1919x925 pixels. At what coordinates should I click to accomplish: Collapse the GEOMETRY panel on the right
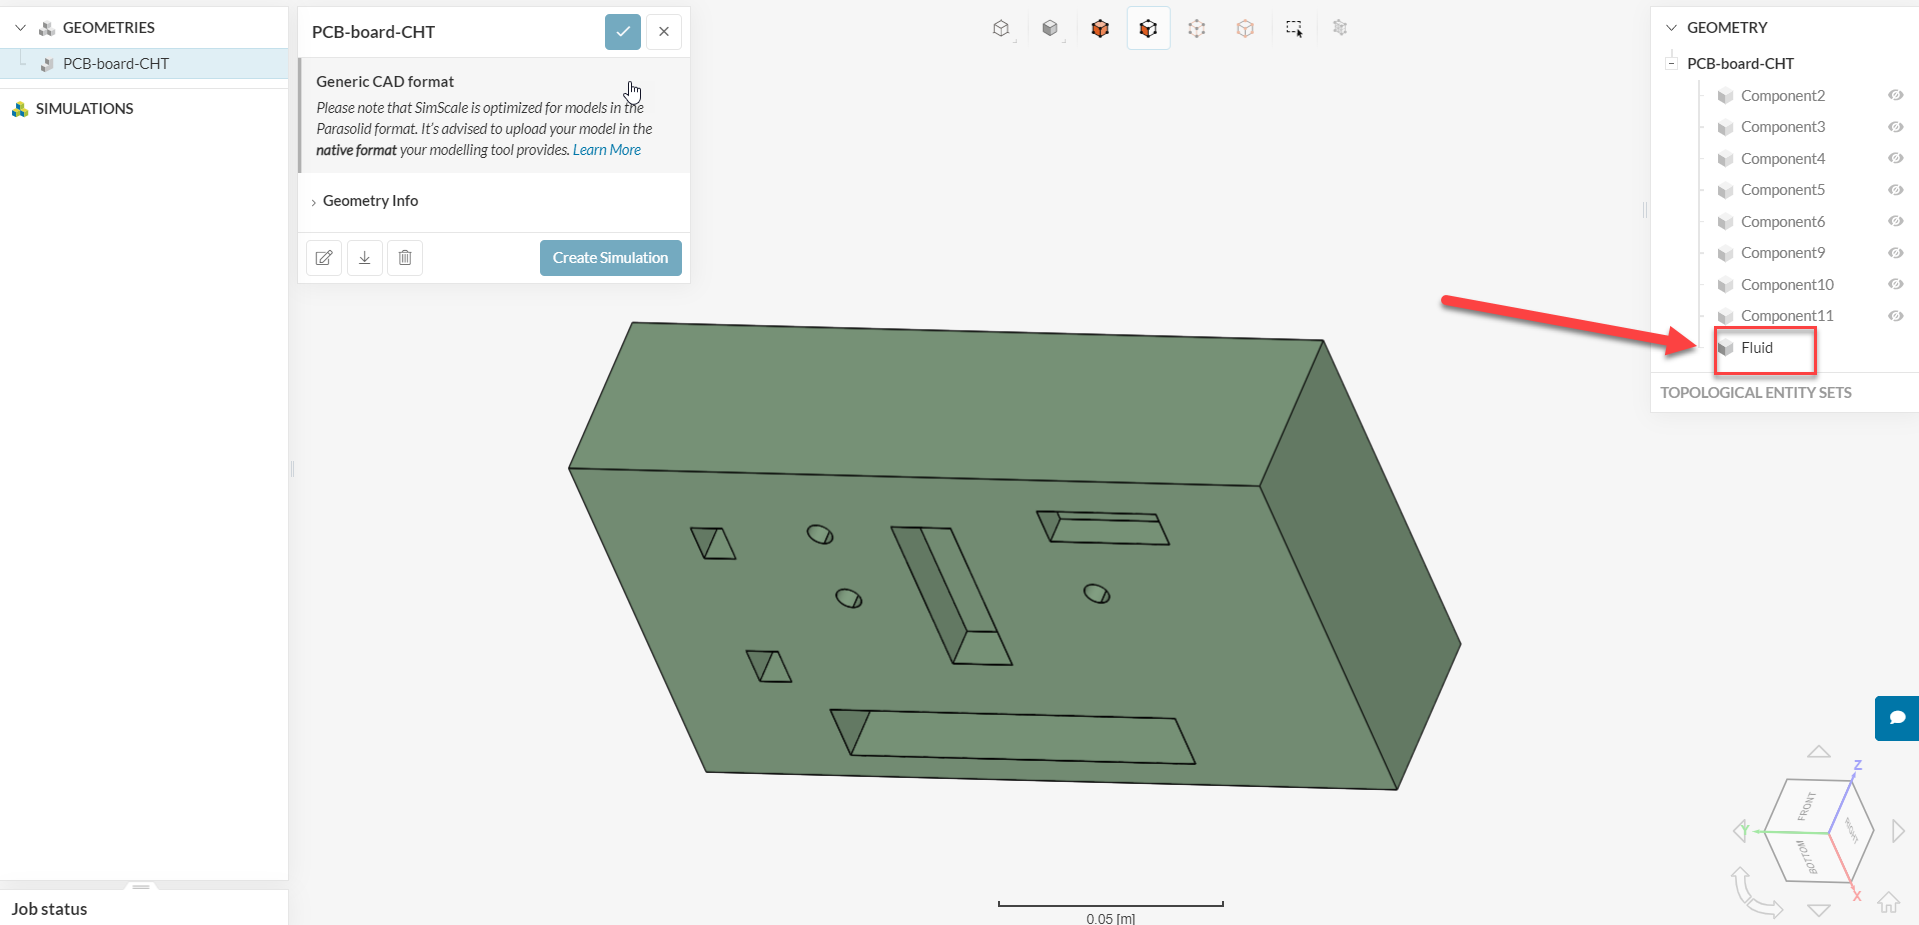pyautogui.click(x=1671, y=28)
